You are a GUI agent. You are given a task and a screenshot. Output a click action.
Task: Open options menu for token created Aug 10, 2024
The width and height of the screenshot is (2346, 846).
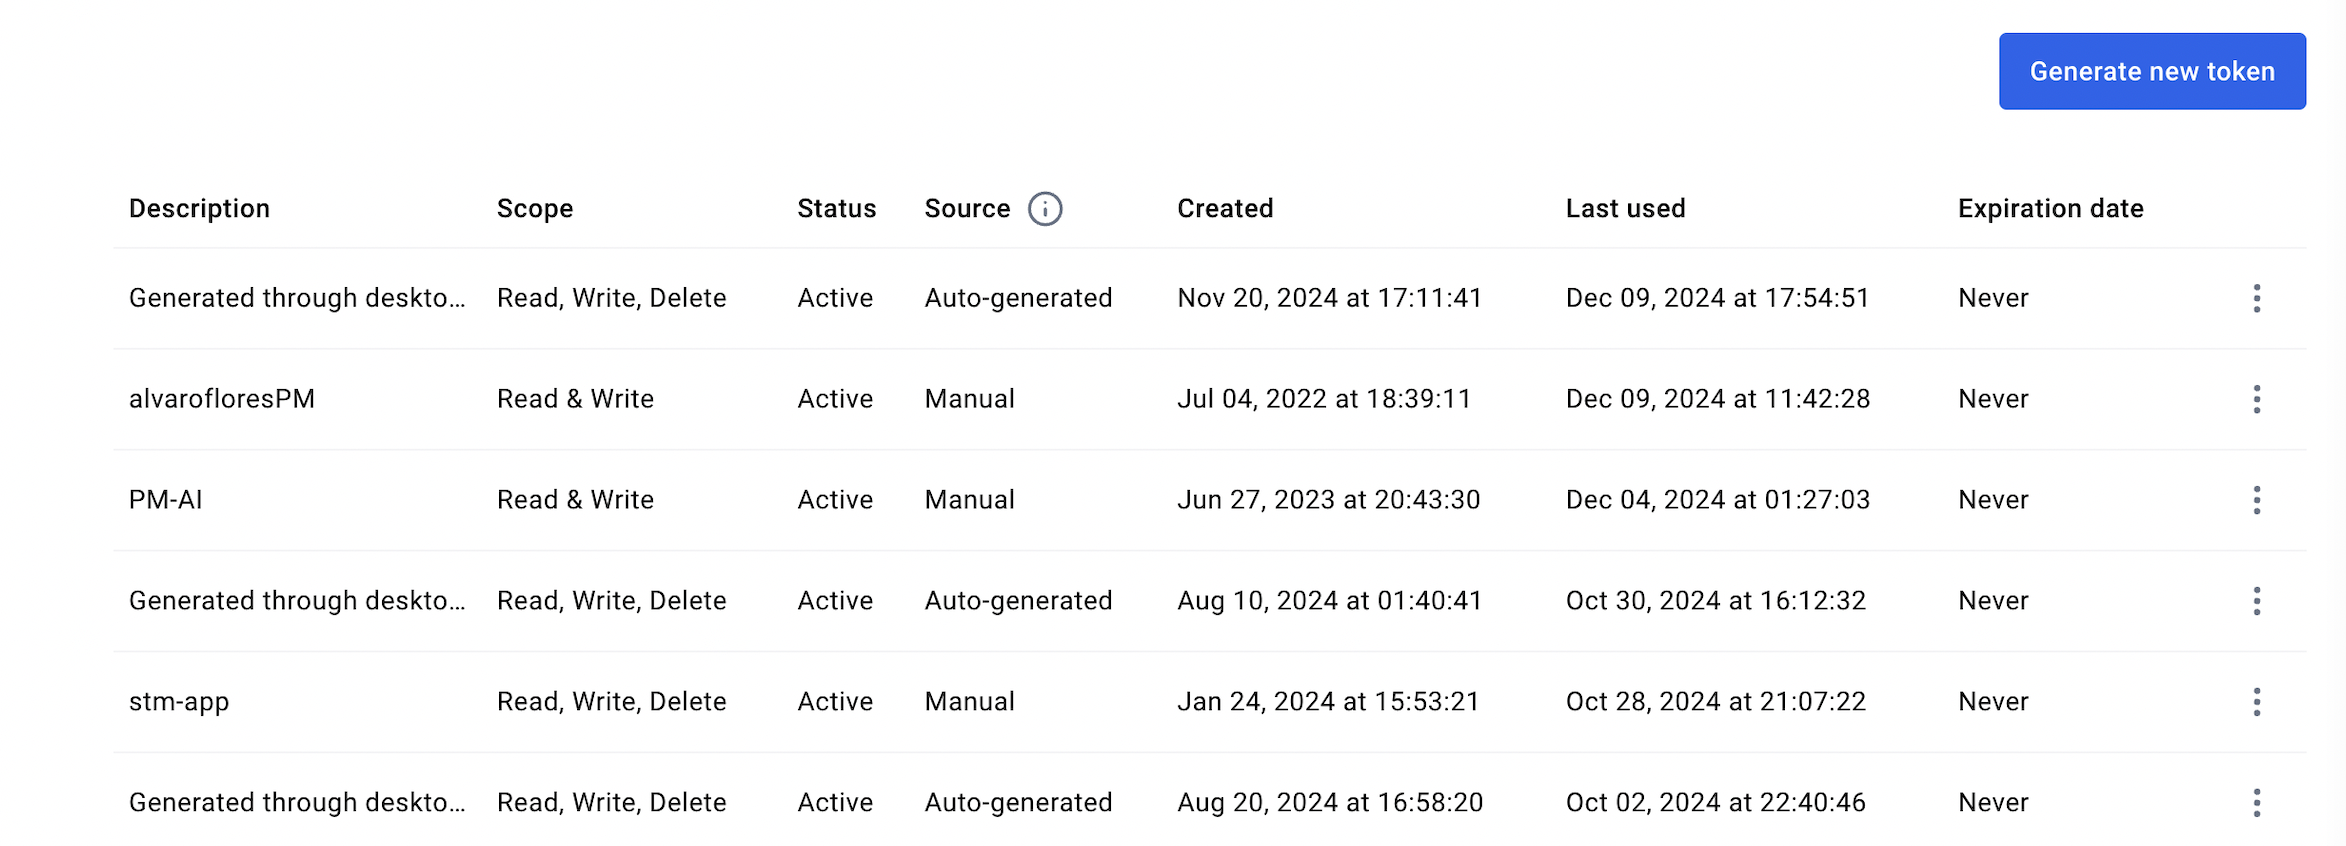click(x=2257, y=601)
